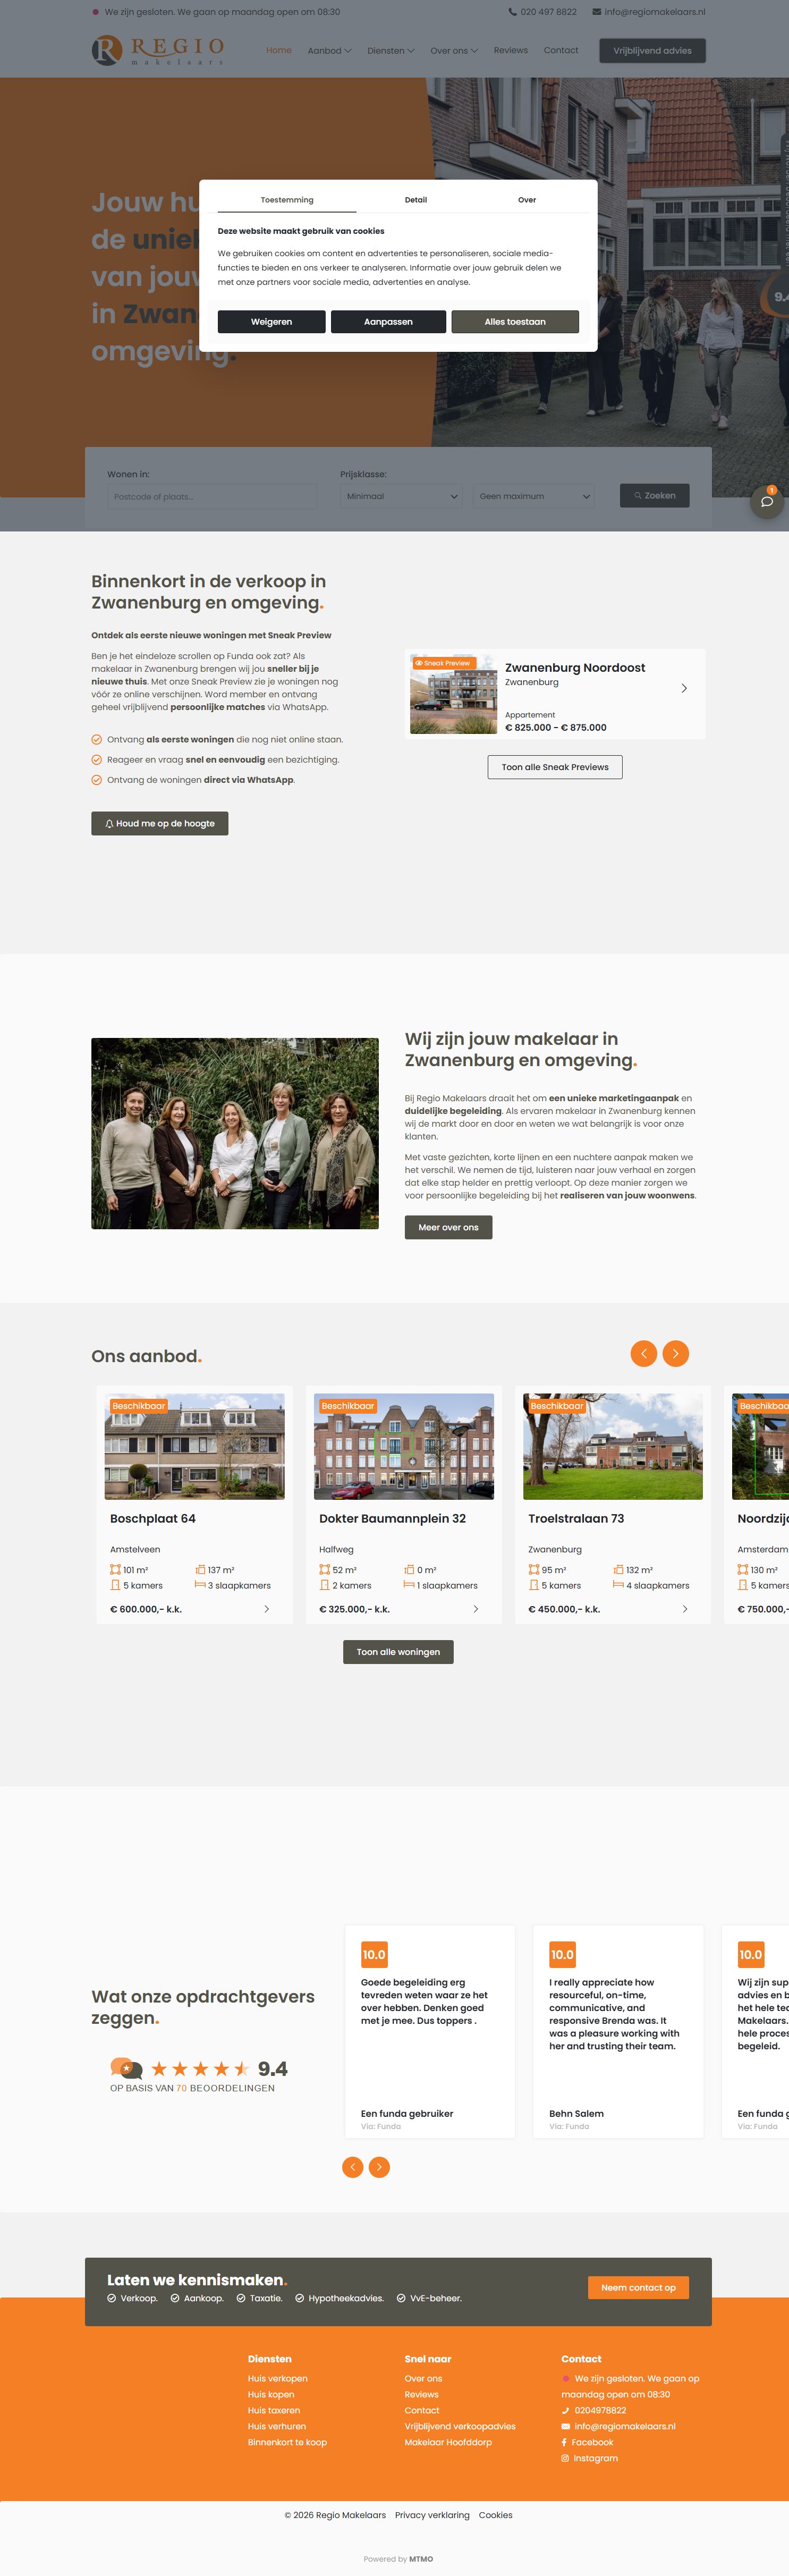789x2576 pixels.
Task: Click the Facebook icon in footer
Action: (564, 2442)
